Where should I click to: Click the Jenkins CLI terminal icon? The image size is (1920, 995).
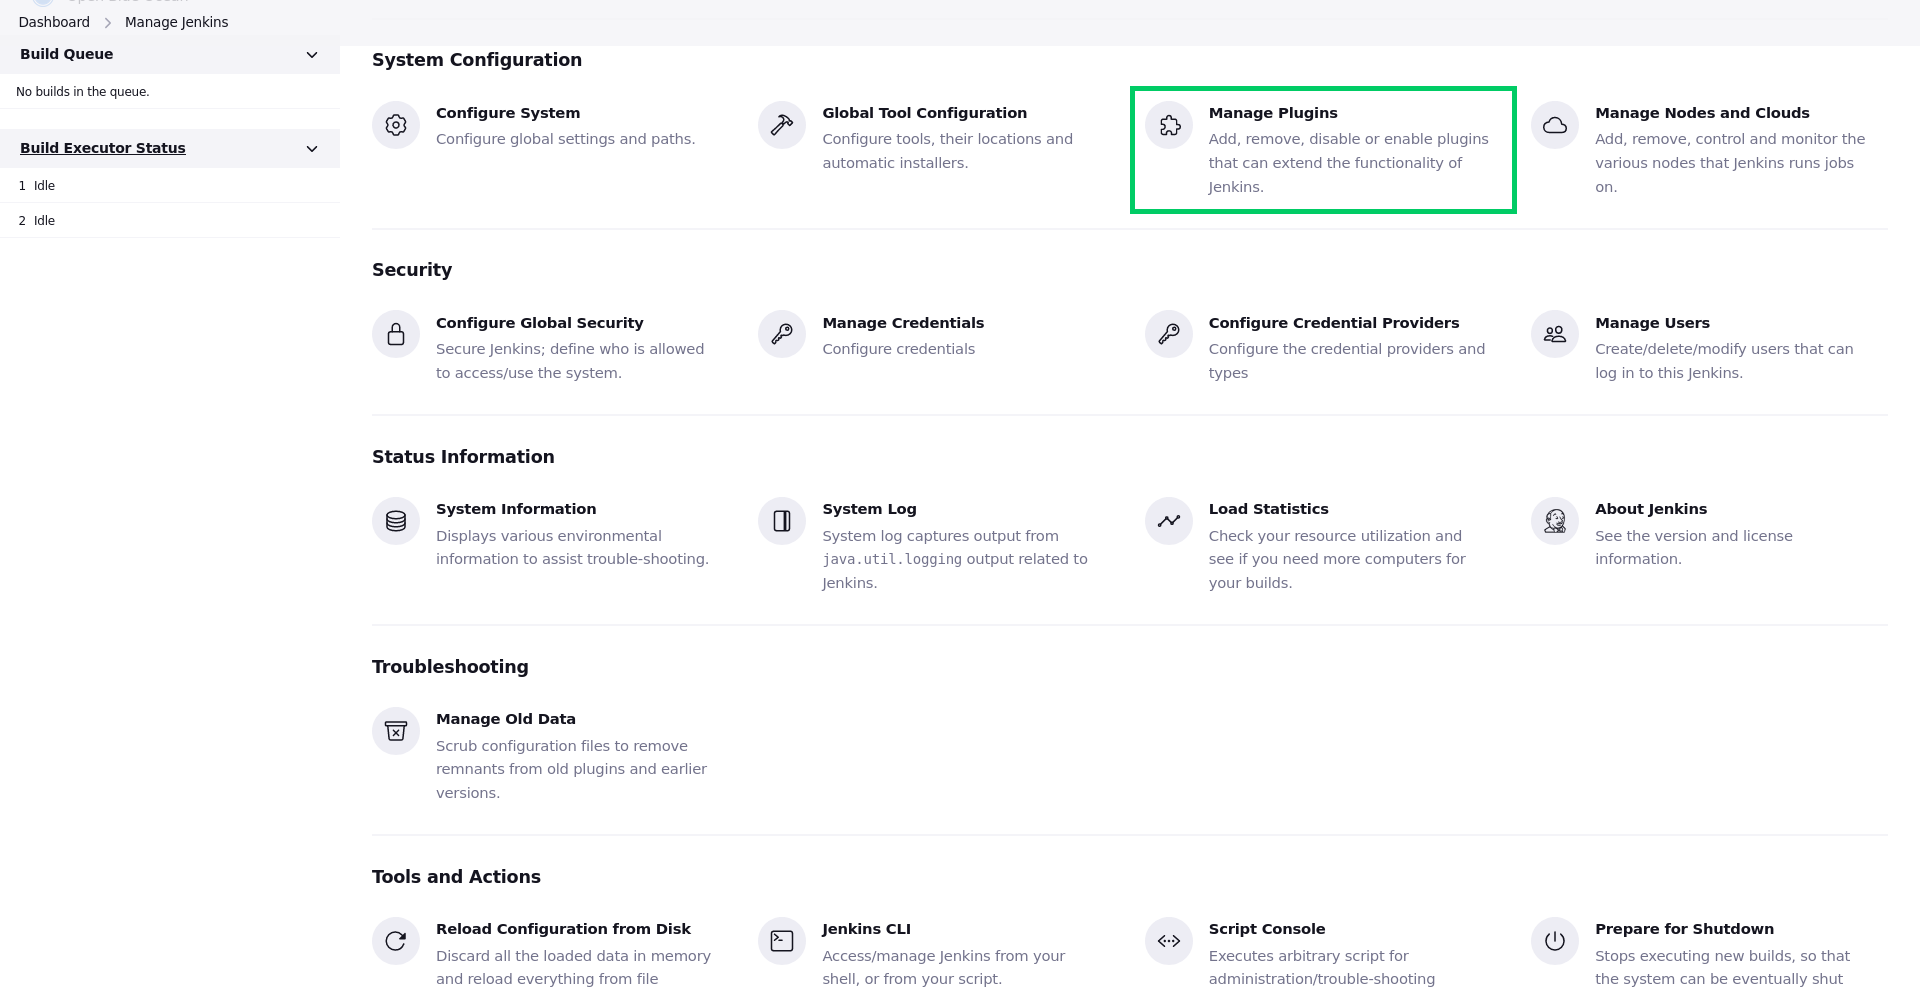click(x=782, y=941)
